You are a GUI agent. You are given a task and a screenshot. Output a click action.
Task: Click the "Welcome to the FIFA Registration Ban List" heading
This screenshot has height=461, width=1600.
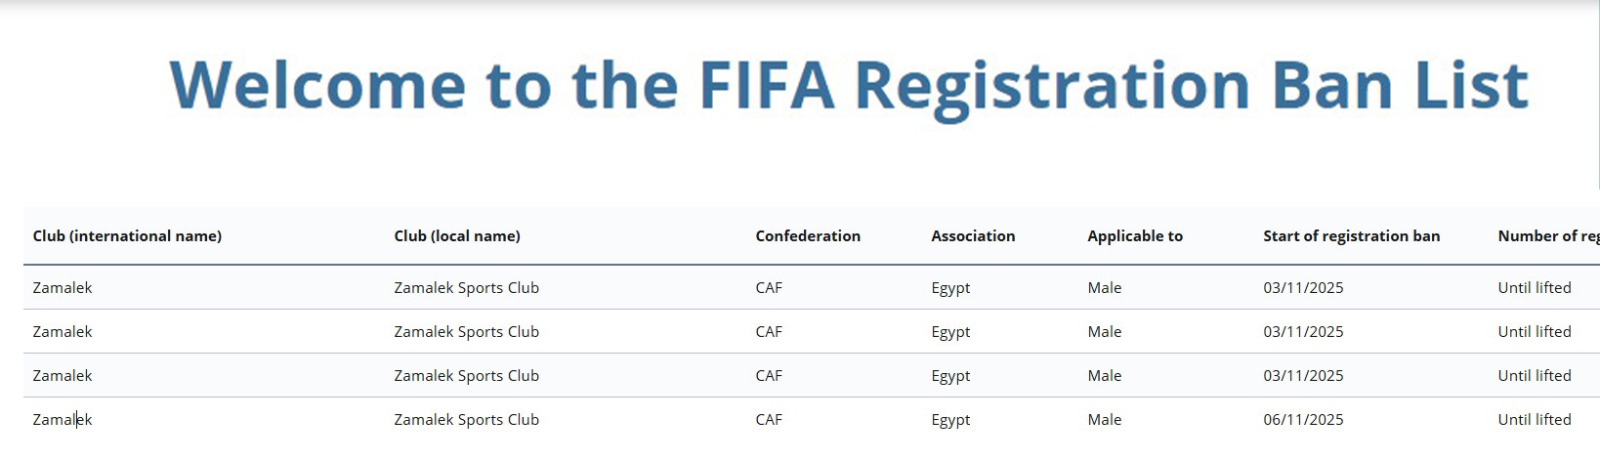point(848,85)
